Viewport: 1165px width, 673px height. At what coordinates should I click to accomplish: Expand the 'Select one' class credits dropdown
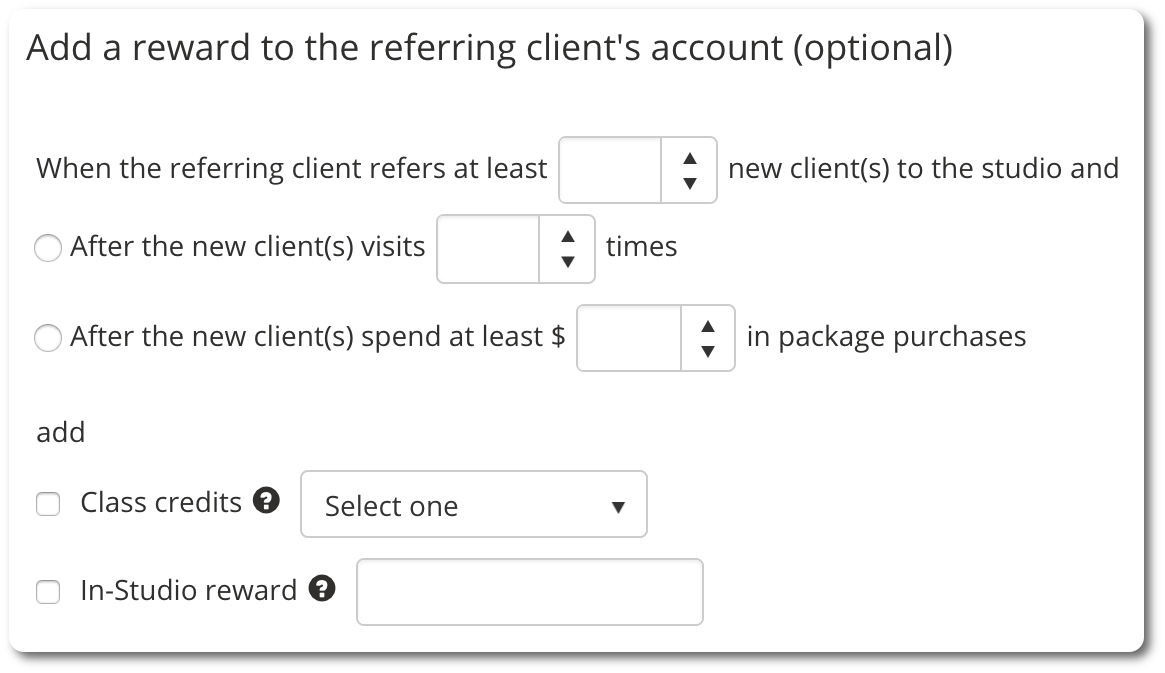coord(474,504)
